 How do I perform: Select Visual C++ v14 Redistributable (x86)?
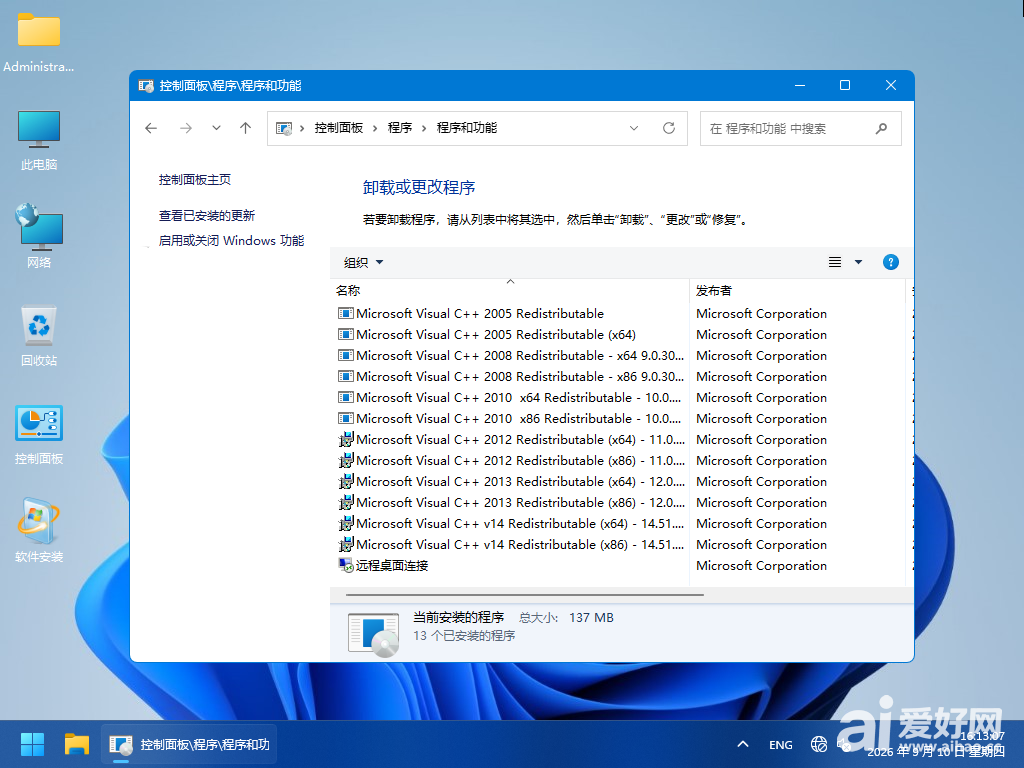tap(510, 544)
